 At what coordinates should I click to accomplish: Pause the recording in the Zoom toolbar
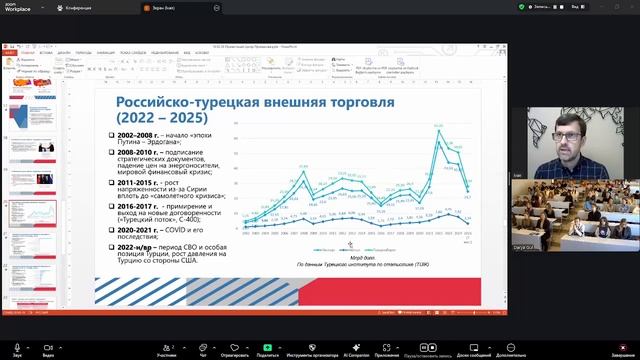[x=424, y=348]
